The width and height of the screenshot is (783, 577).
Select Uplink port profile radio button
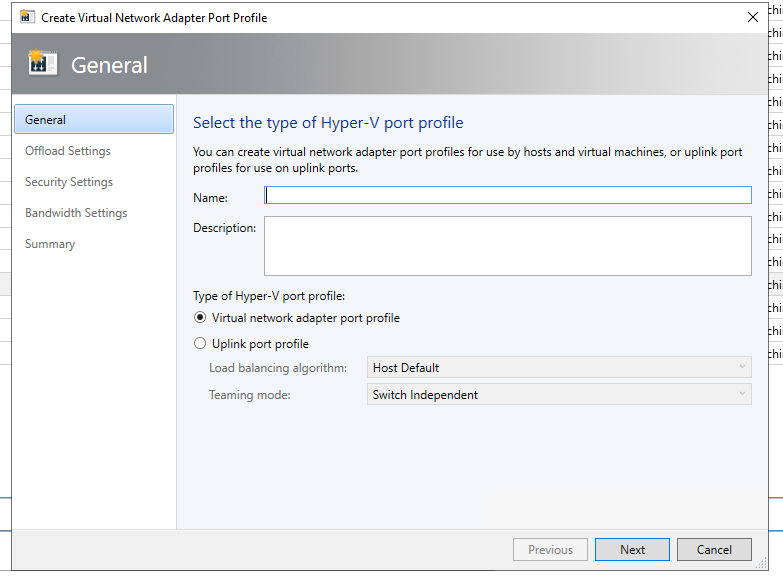coord(200,344)
